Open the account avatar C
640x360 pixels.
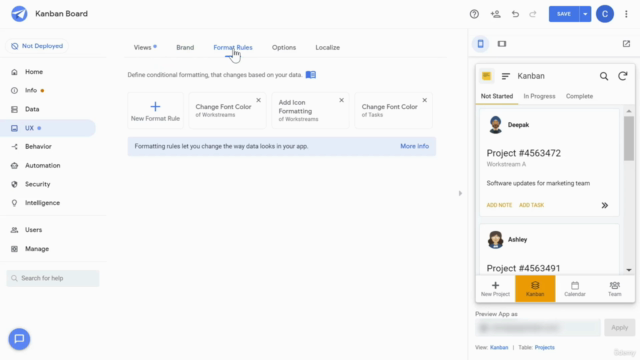pyautogui.click(x=604, y=14)
